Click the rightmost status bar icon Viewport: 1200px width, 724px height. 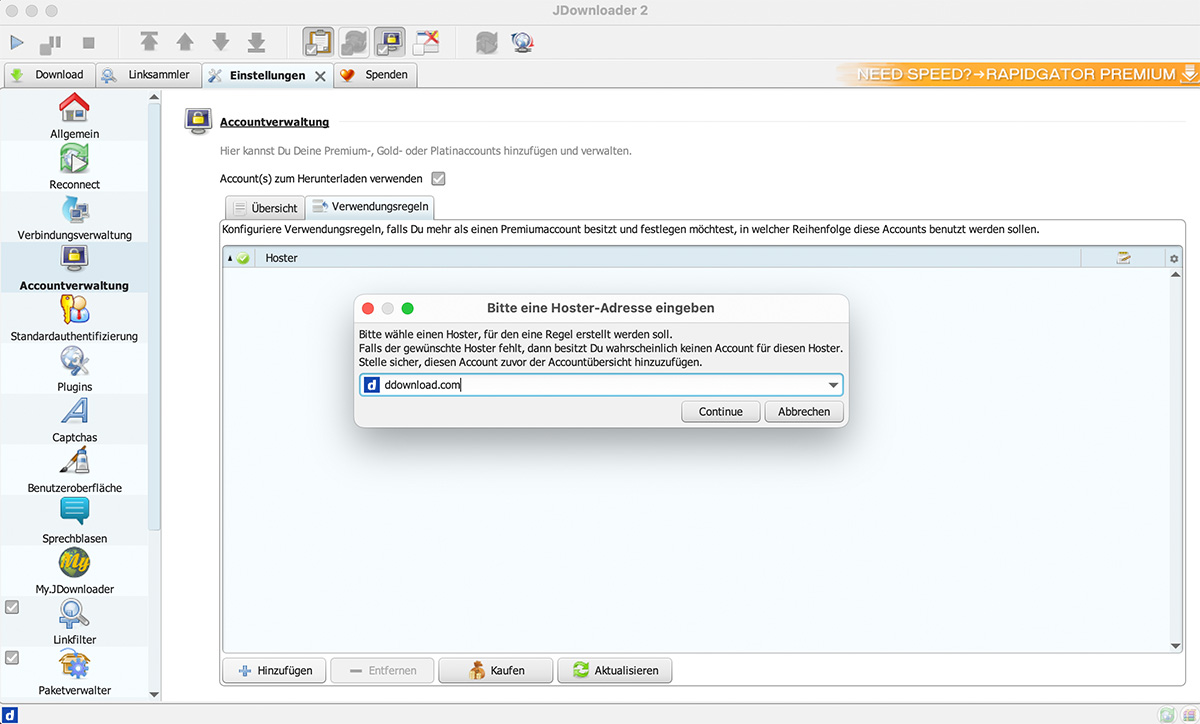(x=1188, y=714)
